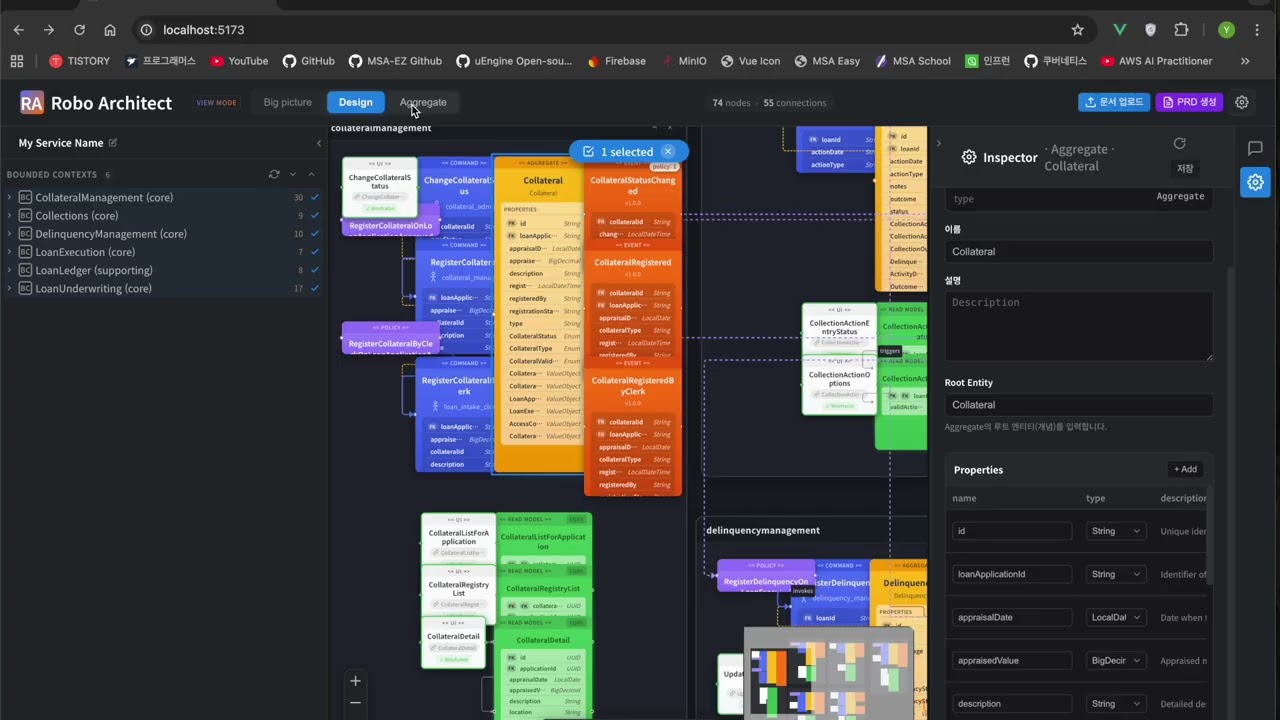Open the Chrome apps grid
The width and height of the screenshot is (1280, 720).
click(x=17, y=61)
